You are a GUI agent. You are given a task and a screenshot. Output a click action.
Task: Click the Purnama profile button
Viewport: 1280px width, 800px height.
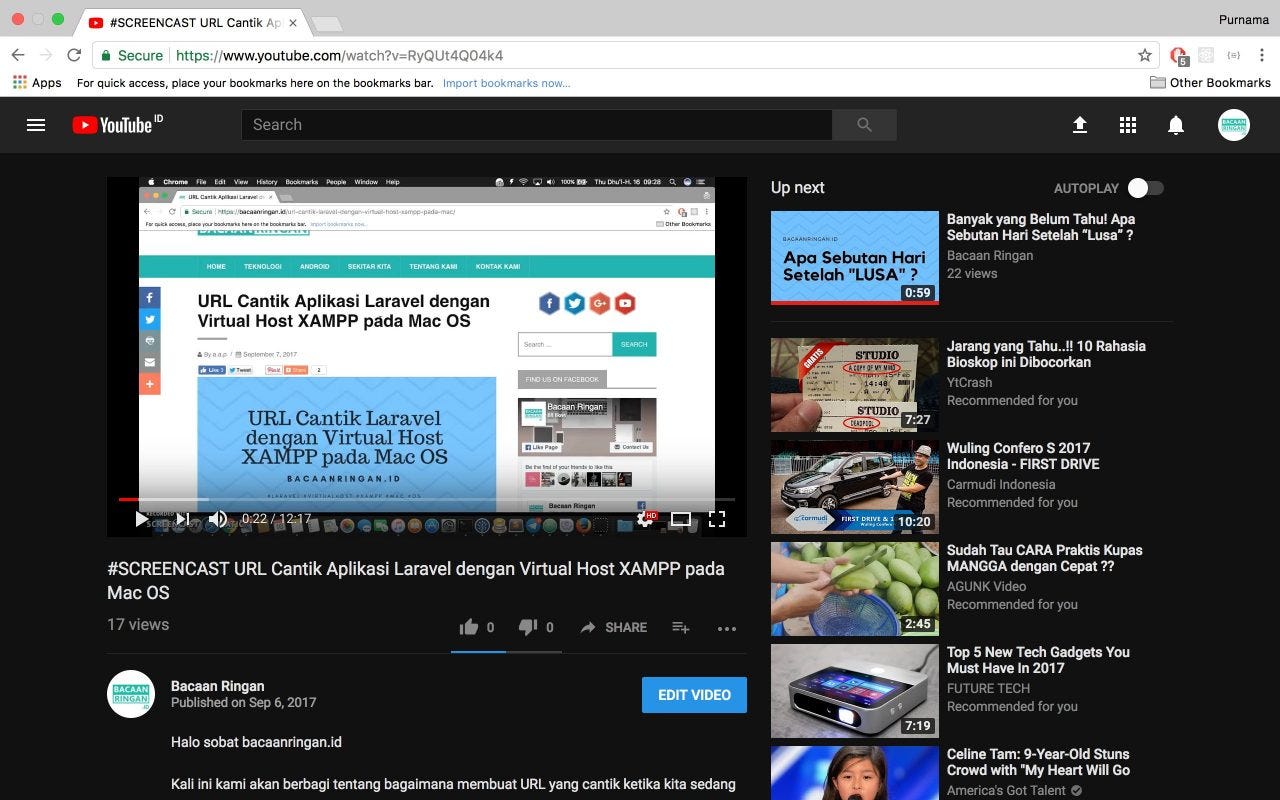click(x=1243, y=20)
